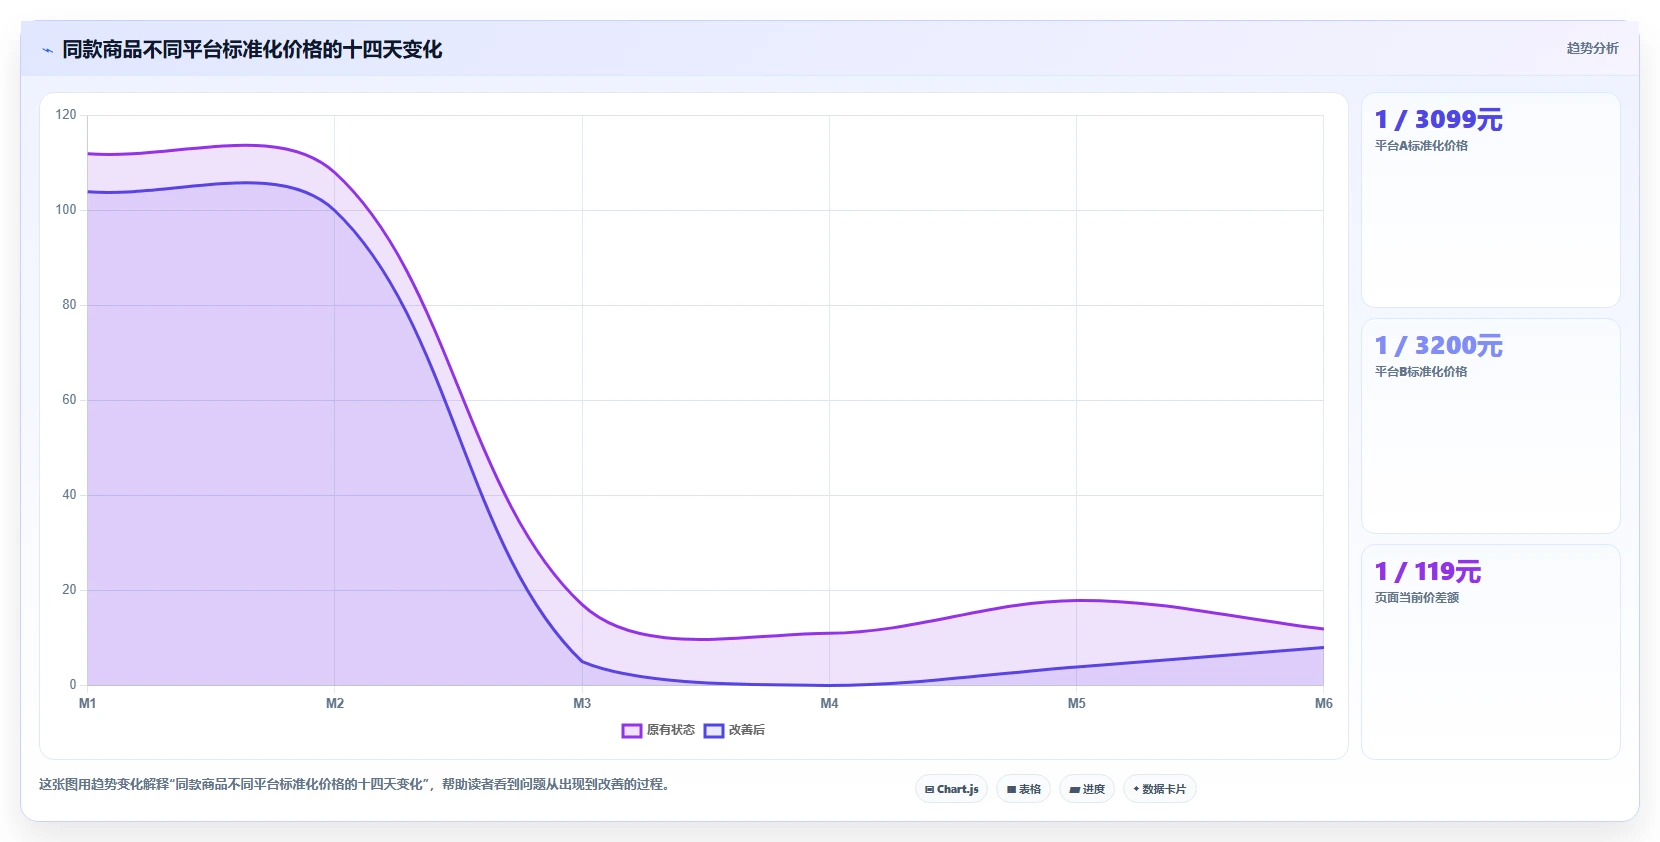The width and height of the screenshot is (1660, 842).
Task: Click the 数据卡片 chip
Action: [1160, 789]
